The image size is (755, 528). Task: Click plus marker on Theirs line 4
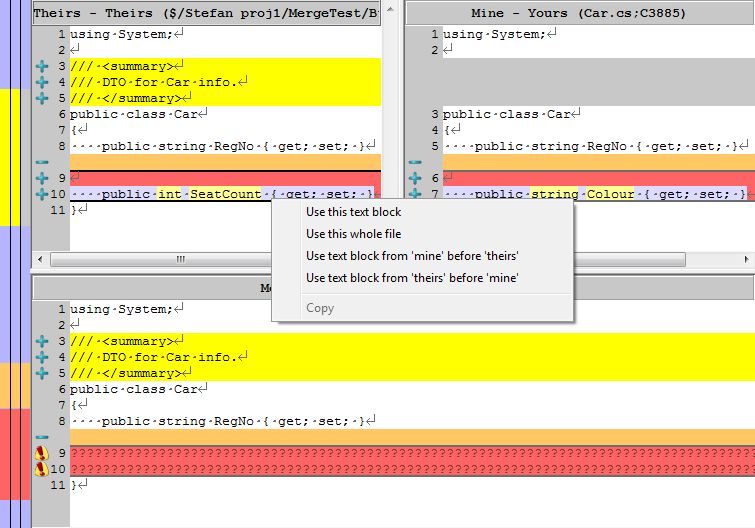point(42,82)
